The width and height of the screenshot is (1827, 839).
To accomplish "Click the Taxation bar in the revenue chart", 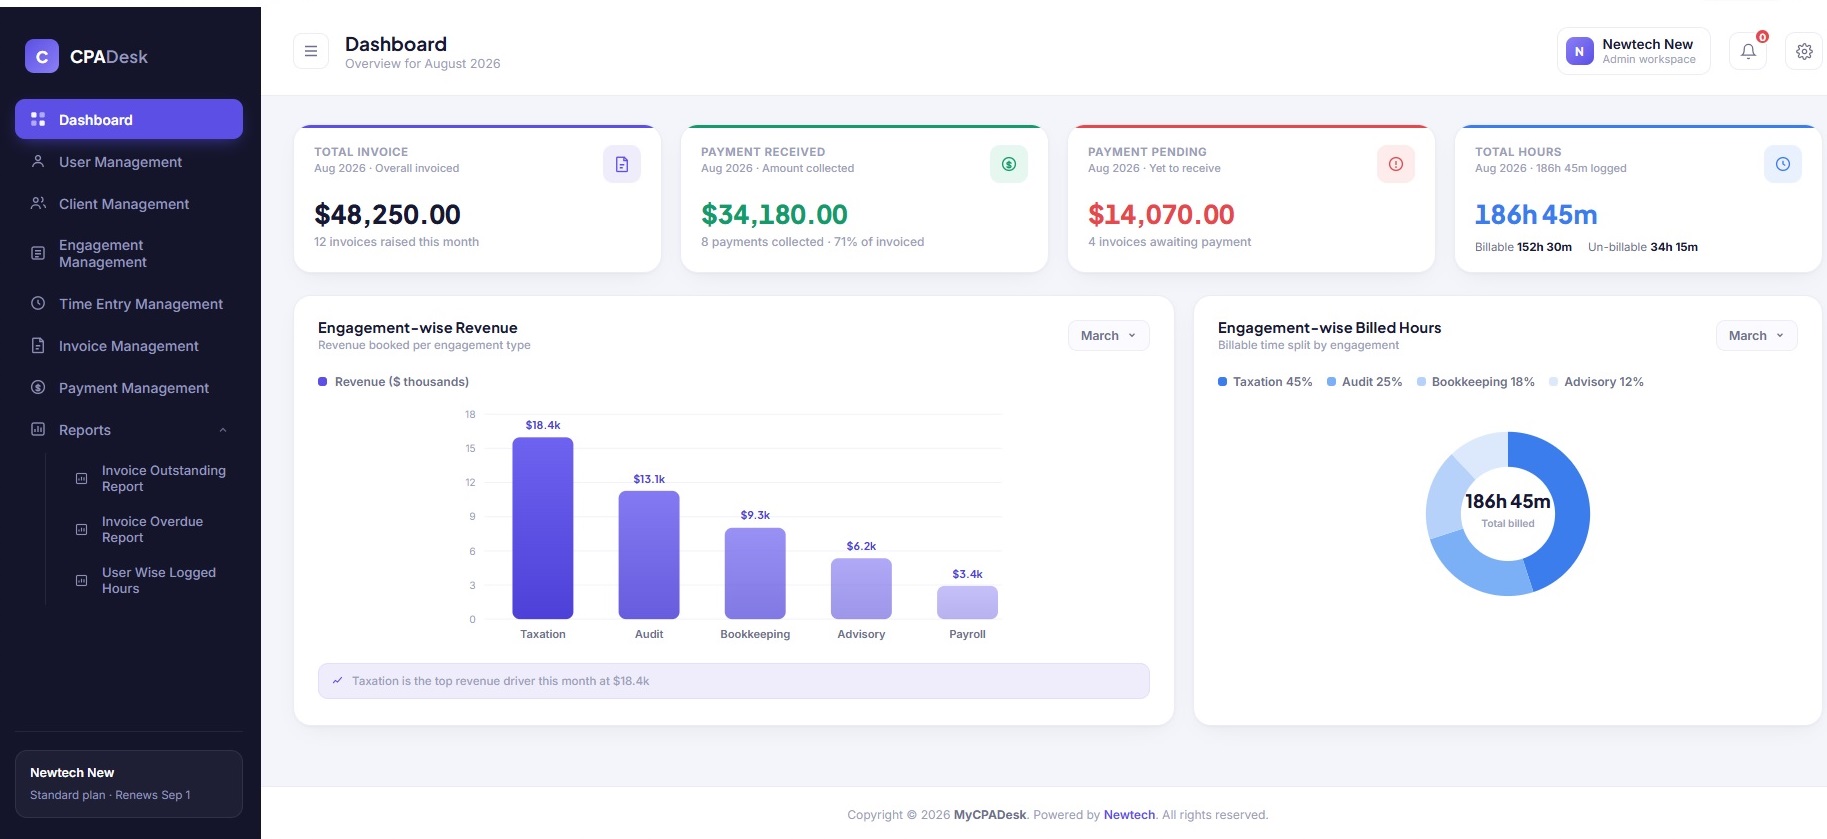I will 543,528.
